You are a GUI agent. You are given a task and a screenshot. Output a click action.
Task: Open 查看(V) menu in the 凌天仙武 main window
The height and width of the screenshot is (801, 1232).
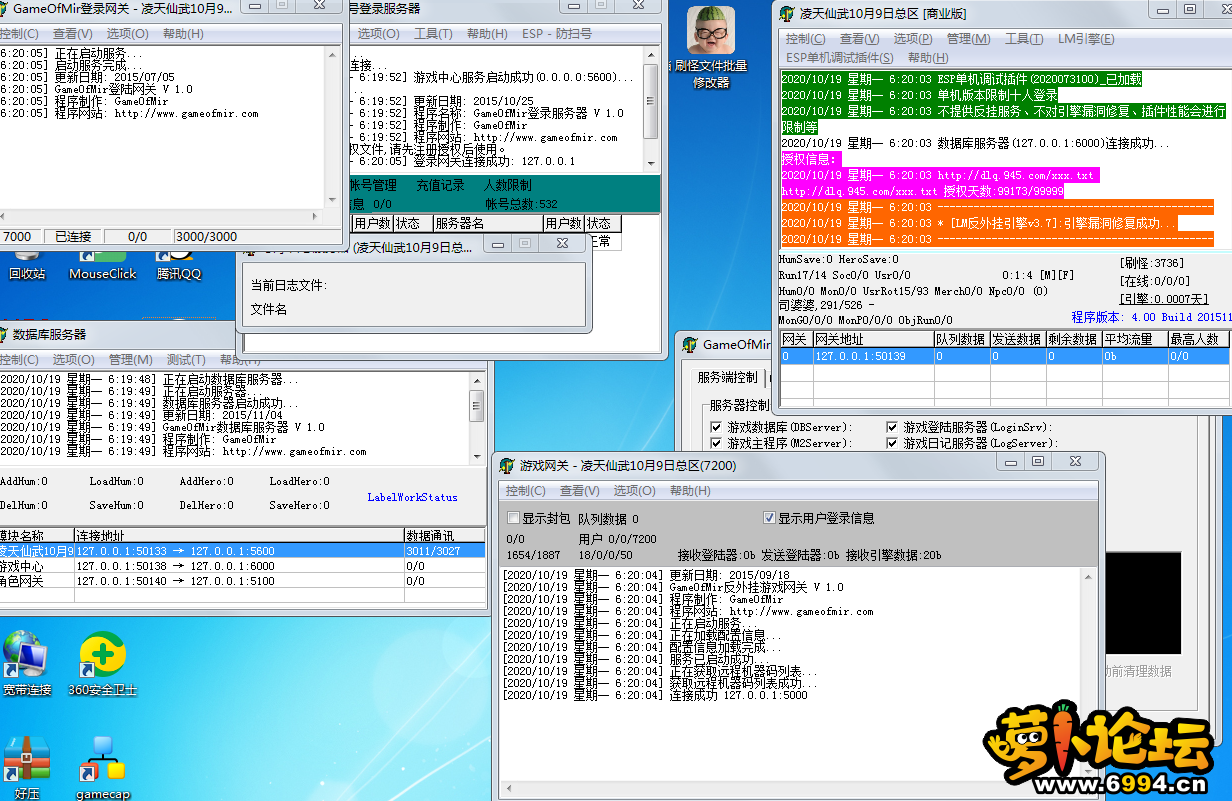pos(860,39)
